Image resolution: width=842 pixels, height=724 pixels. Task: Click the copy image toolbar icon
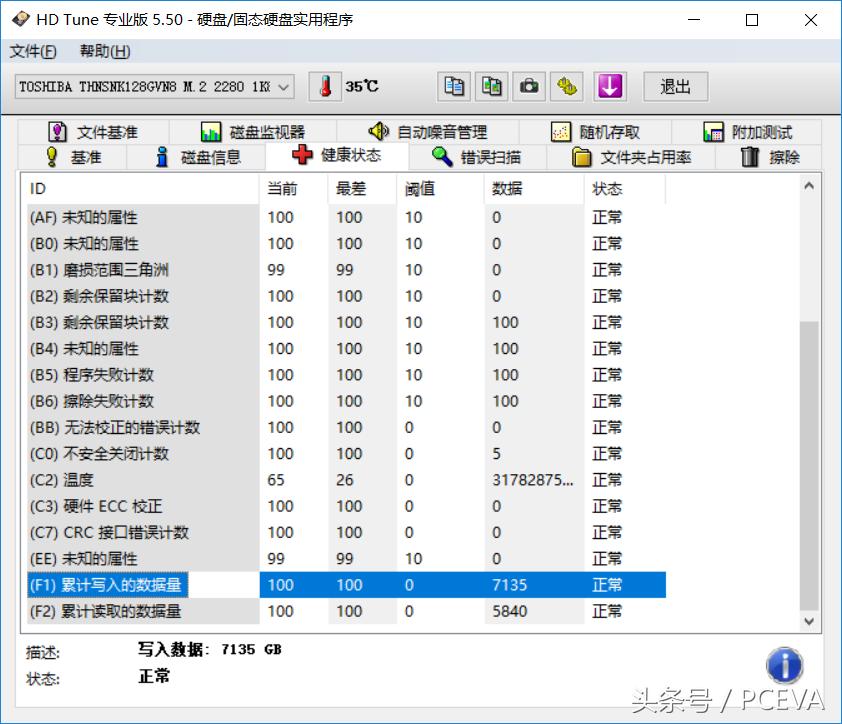(491, 86)
